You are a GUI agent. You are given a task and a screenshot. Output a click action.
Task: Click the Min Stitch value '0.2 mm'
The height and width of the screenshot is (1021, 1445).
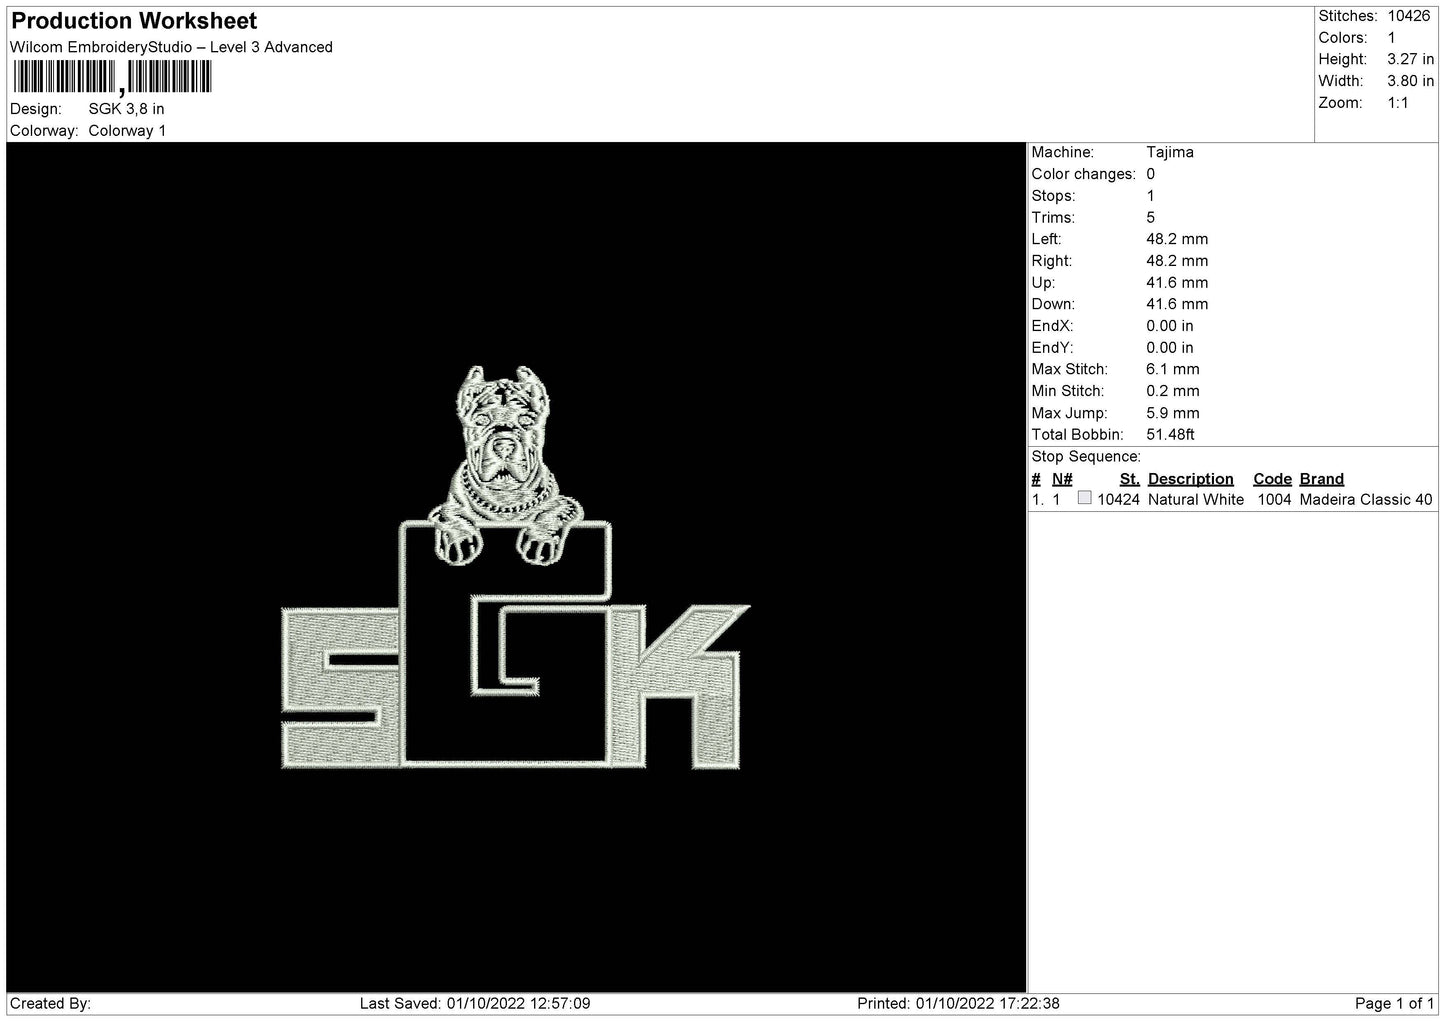point(1172,391)
